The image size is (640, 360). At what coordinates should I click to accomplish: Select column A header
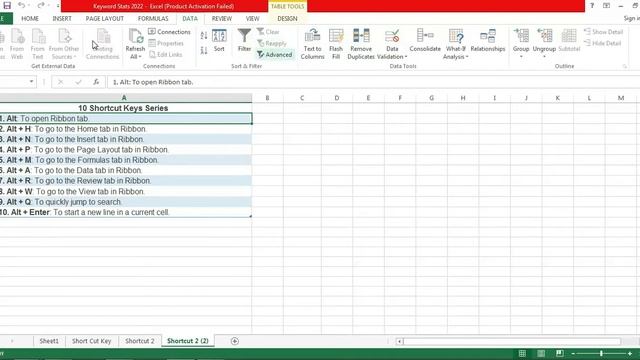[x=124, y=98]
